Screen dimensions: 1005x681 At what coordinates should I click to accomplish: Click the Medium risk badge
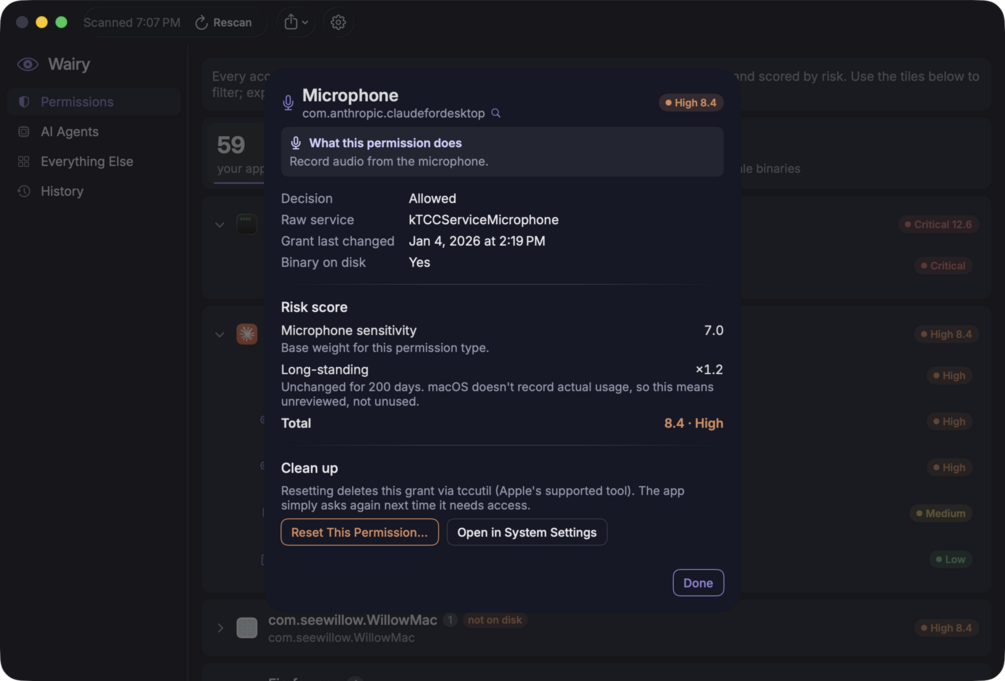point(940,513)
